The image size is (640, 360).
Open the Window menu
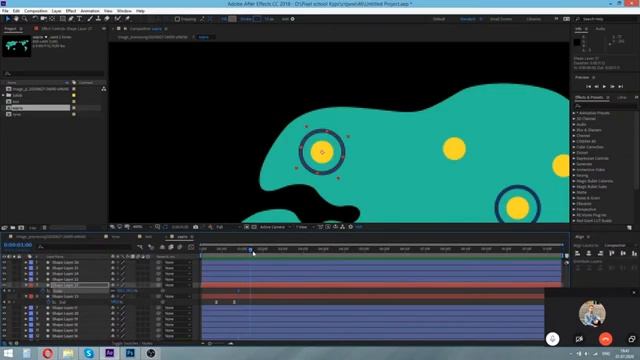coord(124,11)
